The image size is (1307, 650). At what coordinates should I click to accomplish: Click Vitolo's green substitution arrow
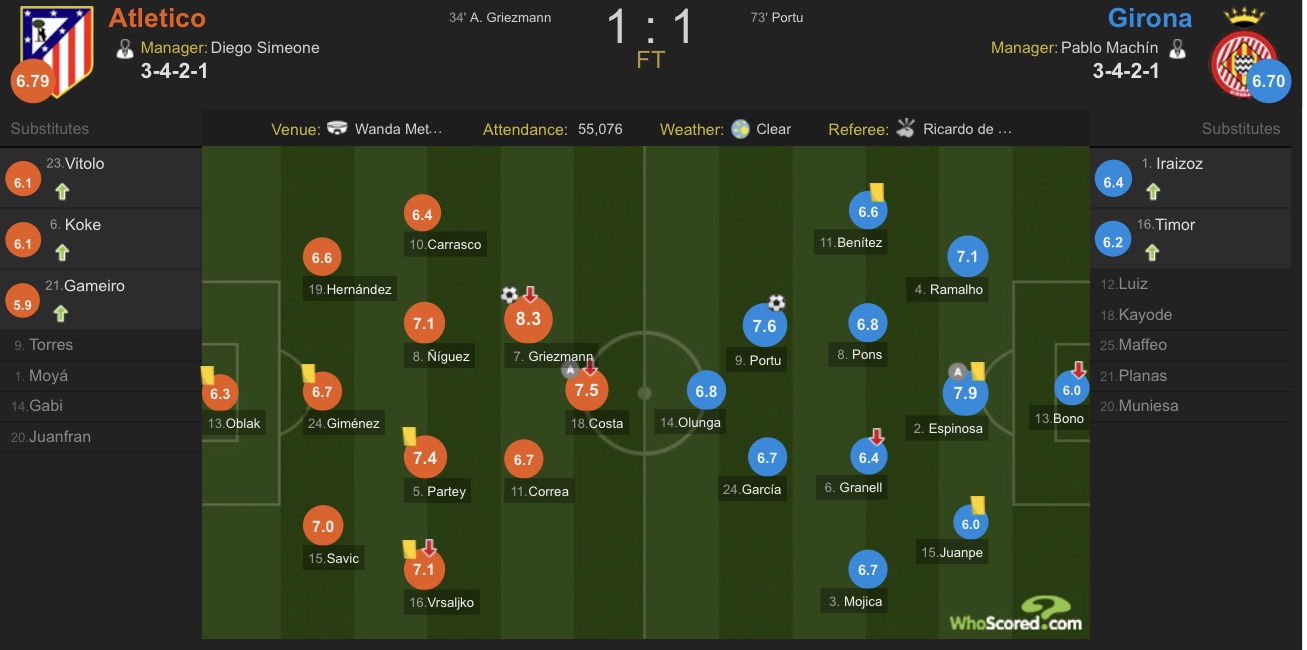pos(61,191)
